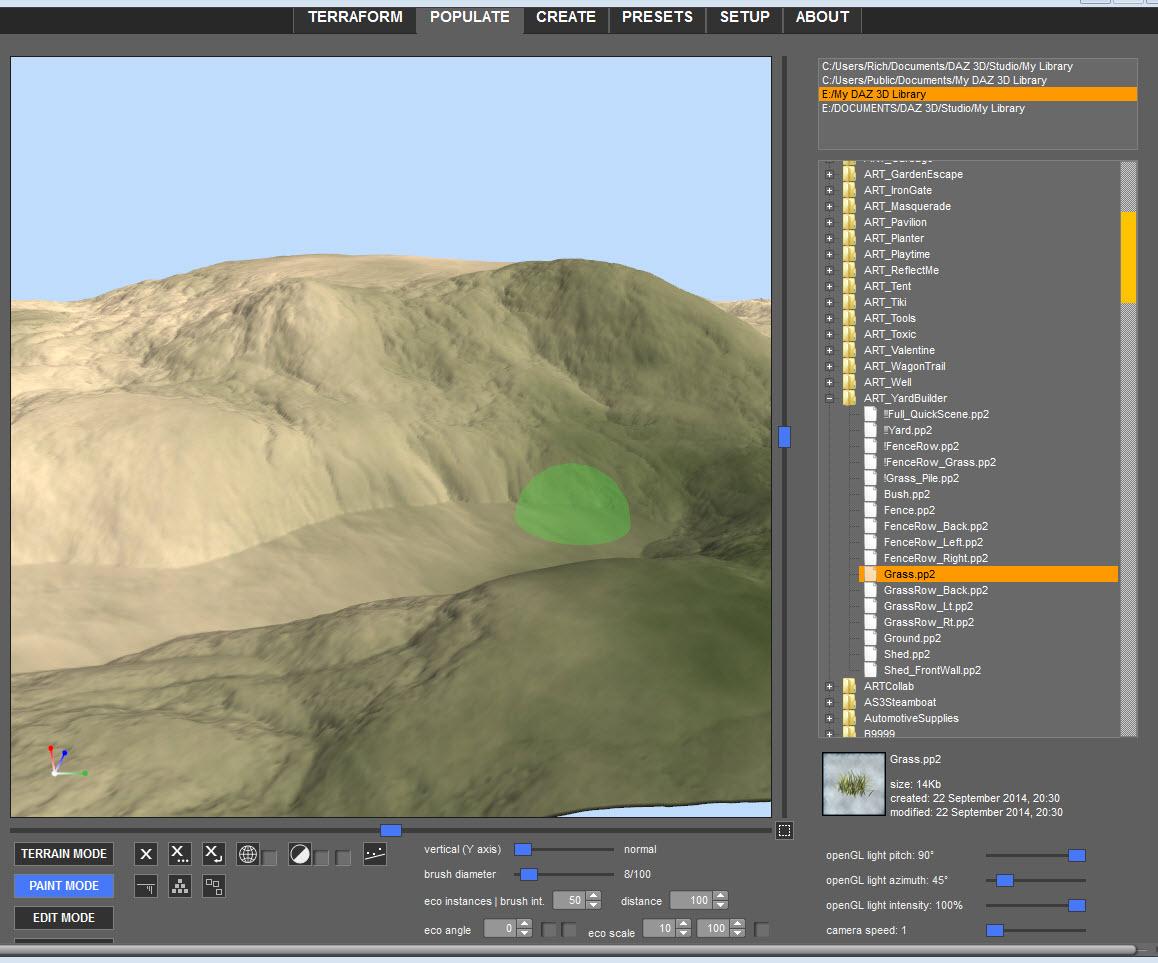Click the hanging line brush icon

click(x=145, y=886)
